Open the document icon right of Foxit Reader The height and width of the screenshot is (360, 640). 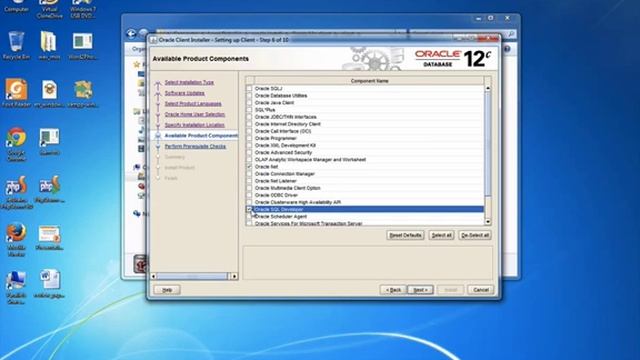(x=49, y=93)
